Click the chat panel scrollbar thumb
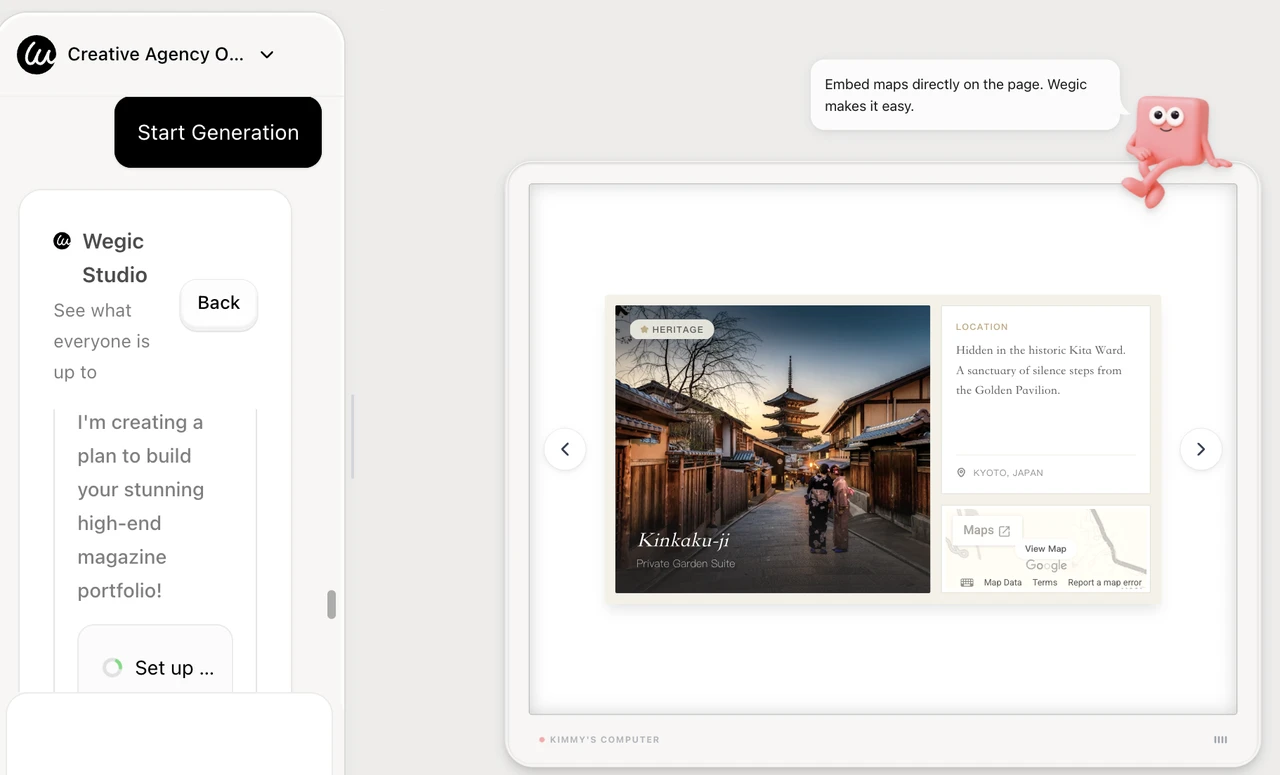This screenshot has height=775, width=1280. click(x=330, y=604)
